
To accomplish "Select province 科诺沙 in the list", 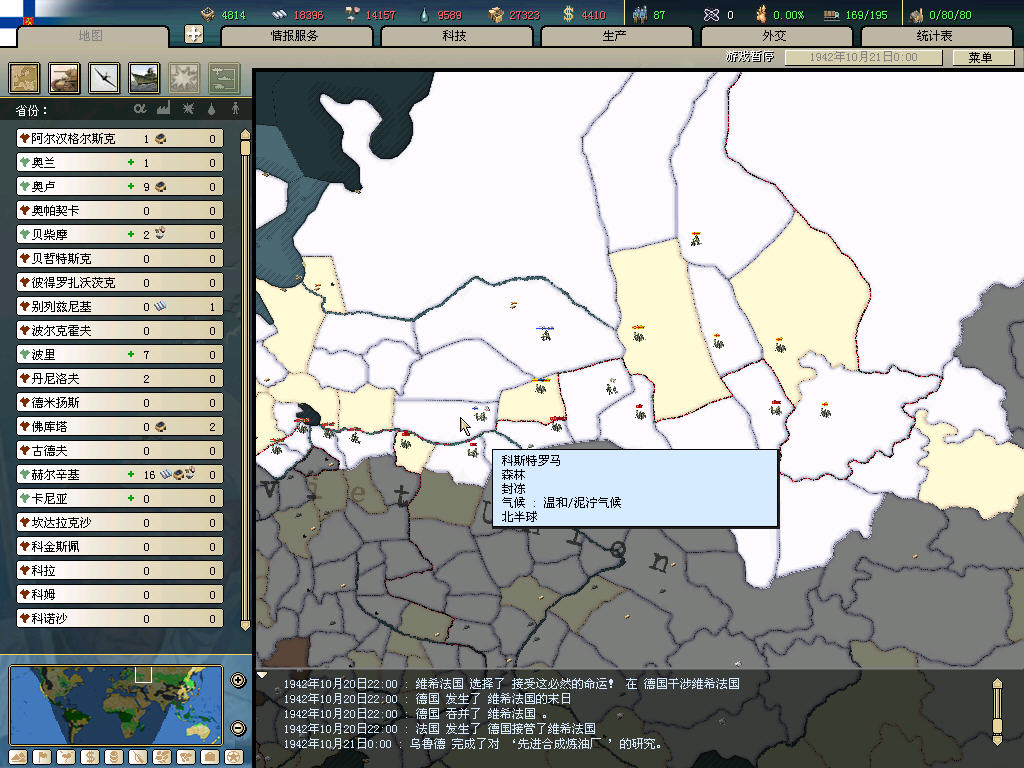I will [120, 618].
